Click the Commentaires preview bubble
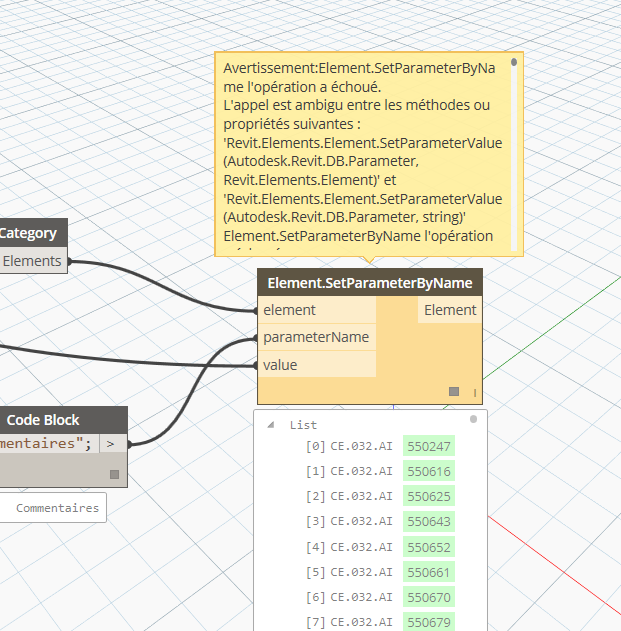The image size is (621, 631). [x=56, y=507]
